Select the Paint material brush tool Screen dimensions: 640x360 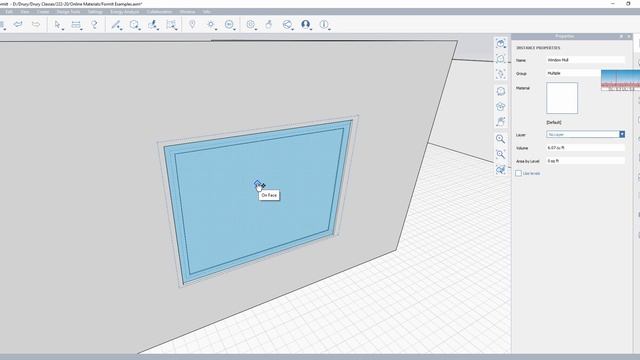tap(152, 24)
